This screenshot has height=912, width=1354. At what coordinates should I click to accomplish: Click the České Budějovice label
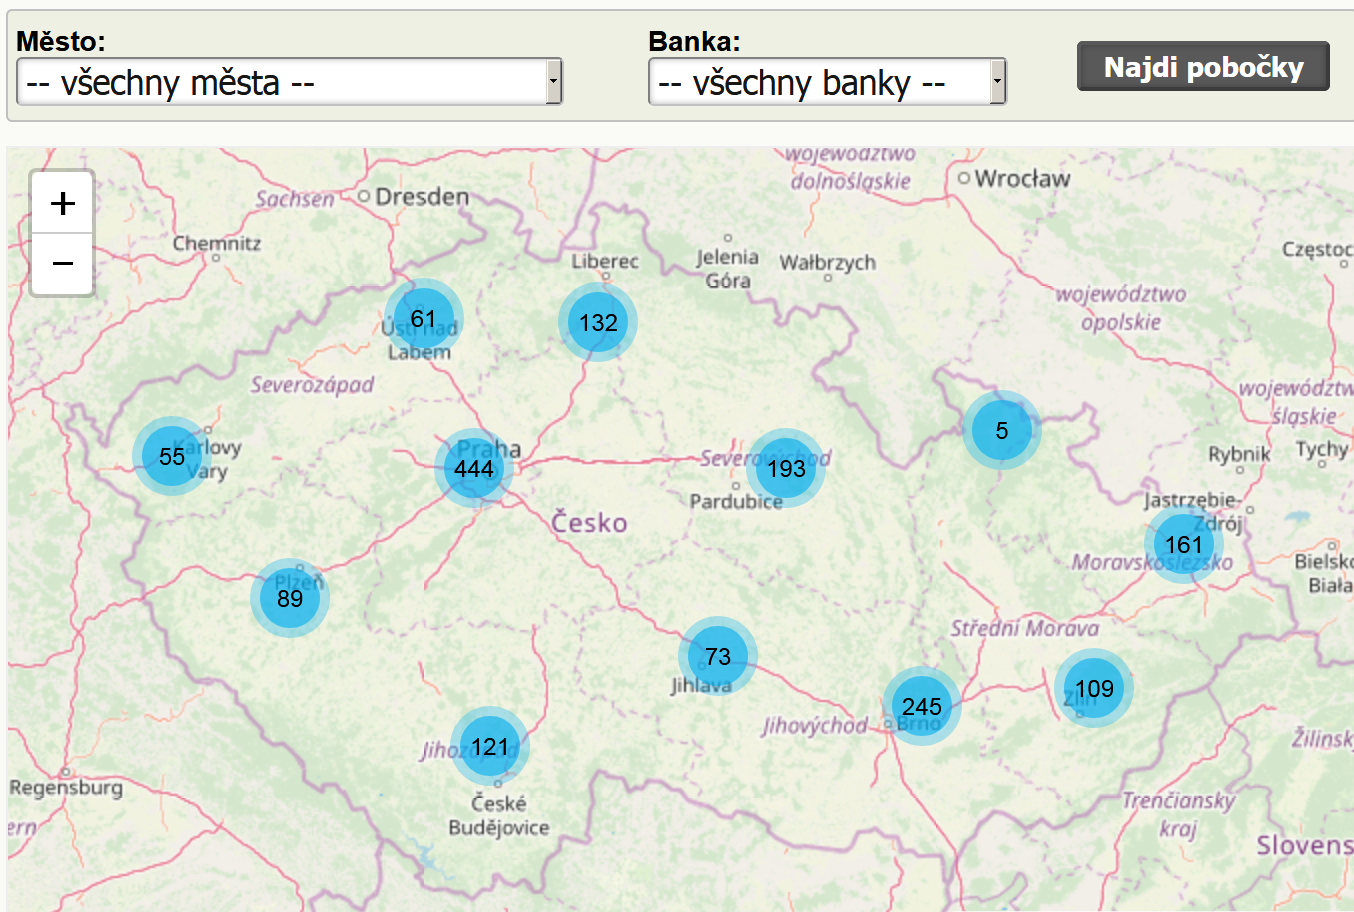pyautogui.click(x=498, y=815)
